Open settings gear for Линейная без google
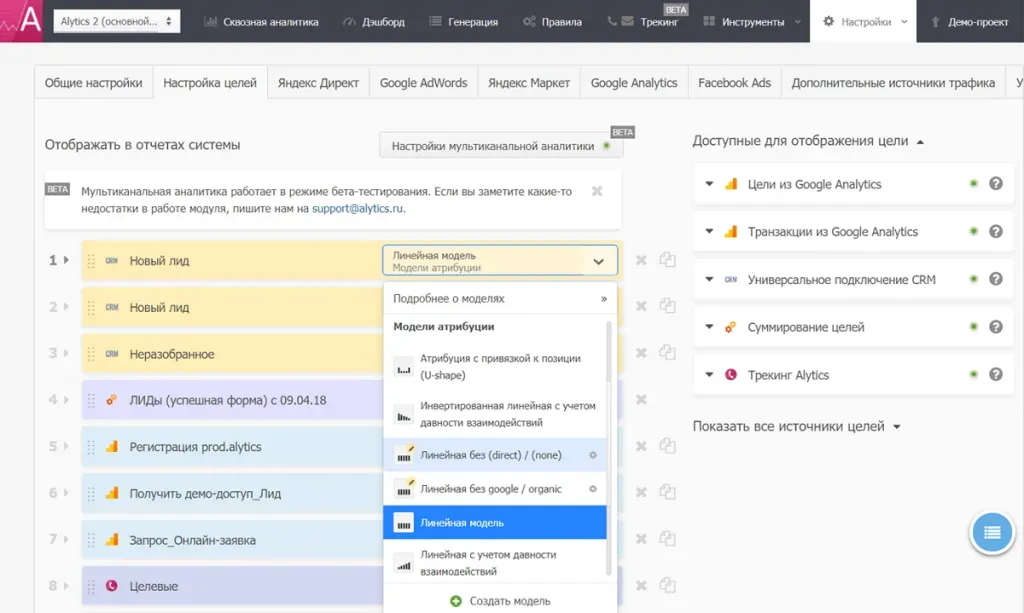Screen dimensions: 1024x613 pos(593,489)
